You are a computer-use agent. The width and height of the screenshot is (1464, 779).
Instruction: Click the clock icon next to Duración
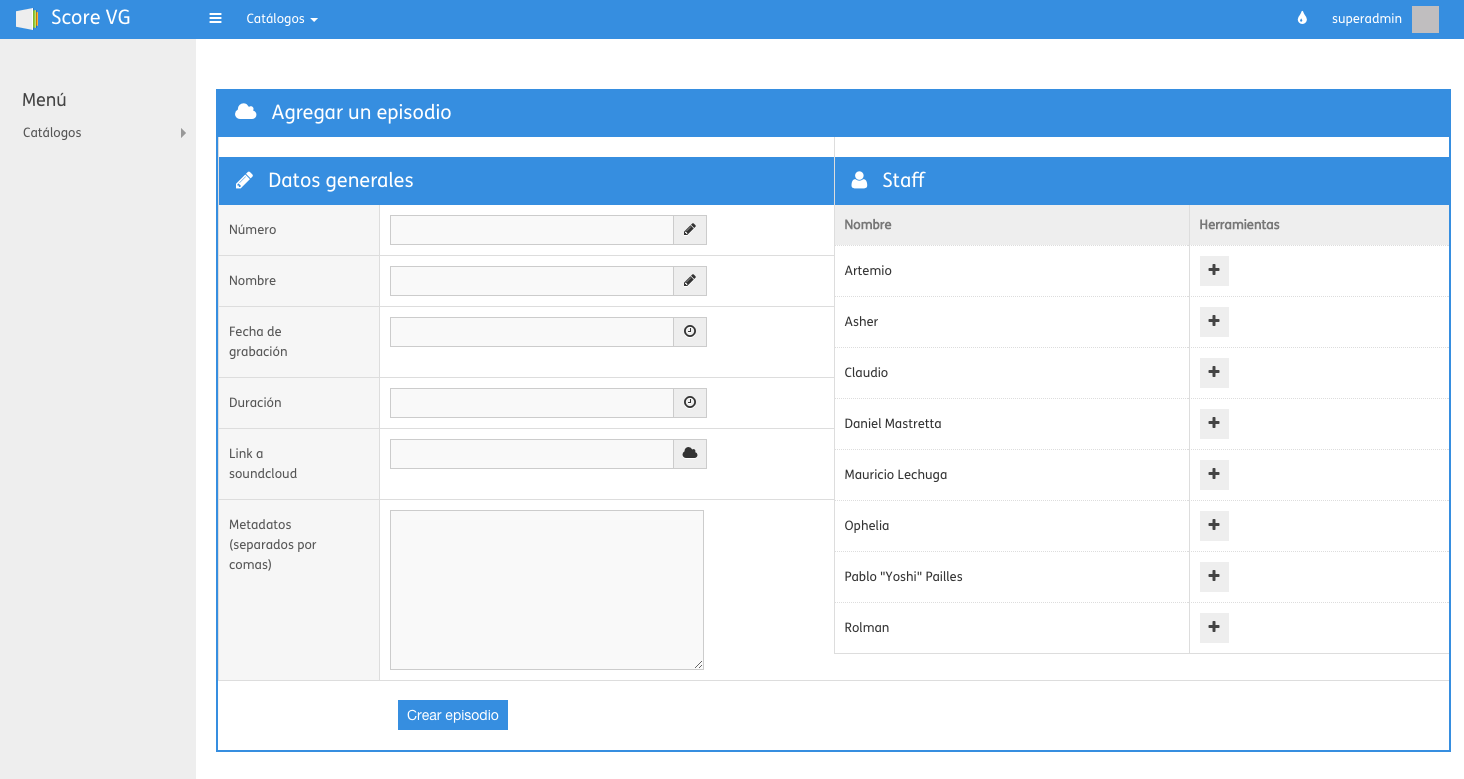pyautogui.click(x=689, y=403)
